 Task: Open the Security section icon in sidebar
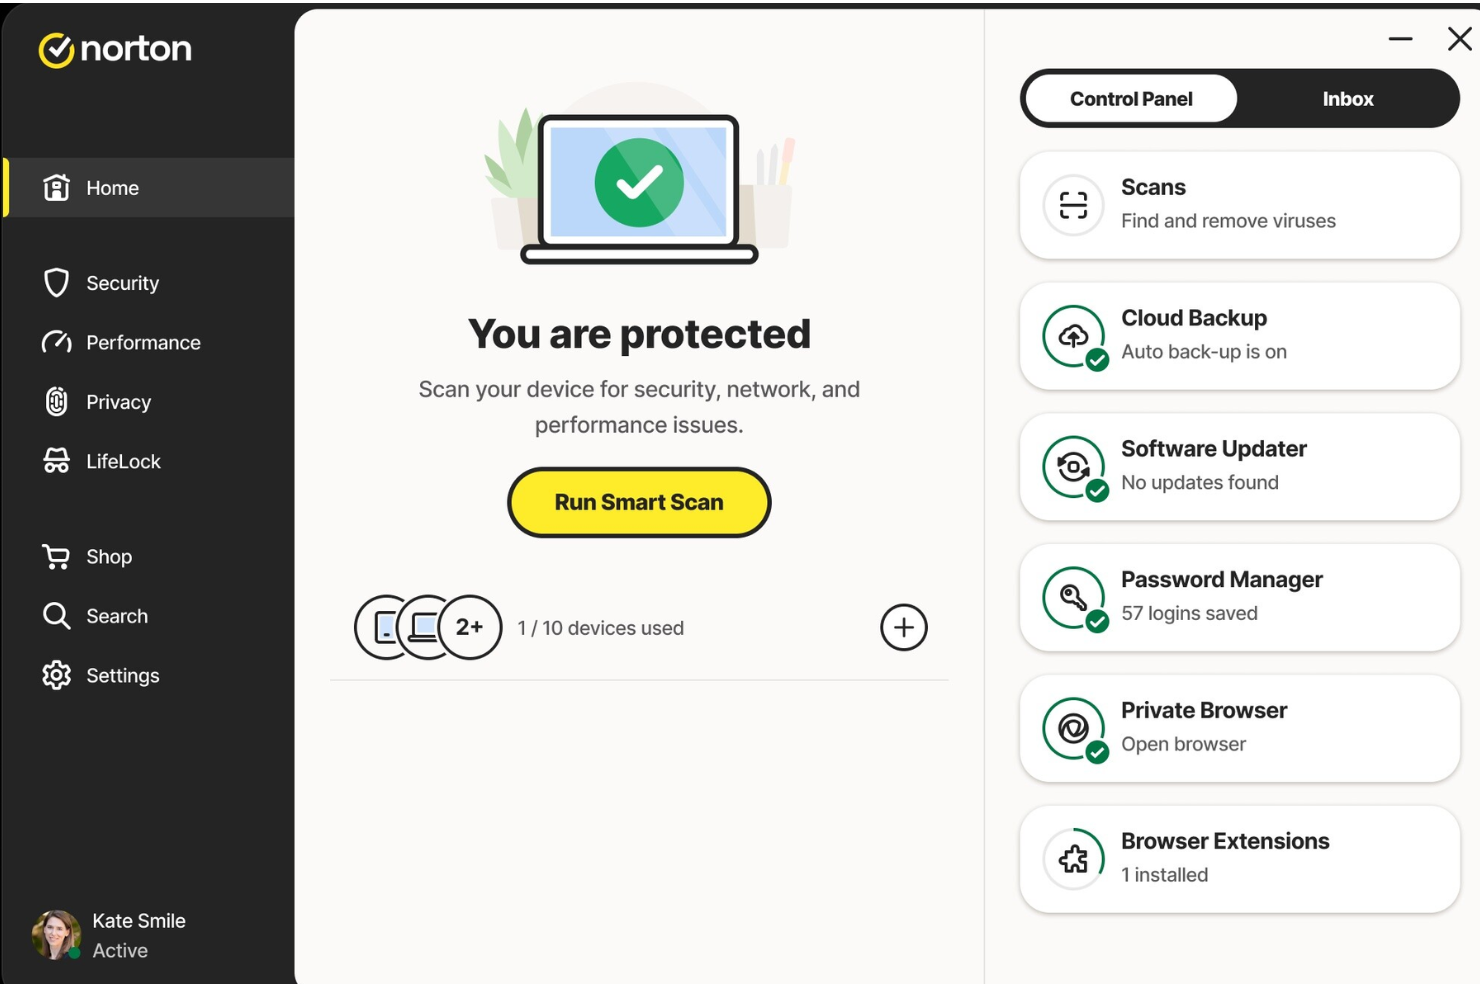pyautogui.click(x=58, y=282)
